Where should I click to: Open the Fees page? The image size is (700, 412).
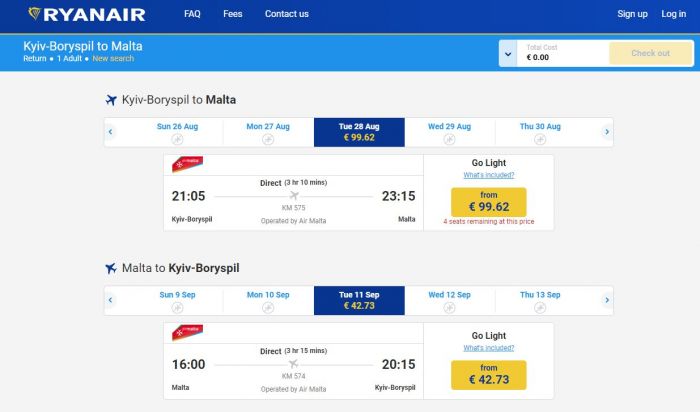click(233, 14)
